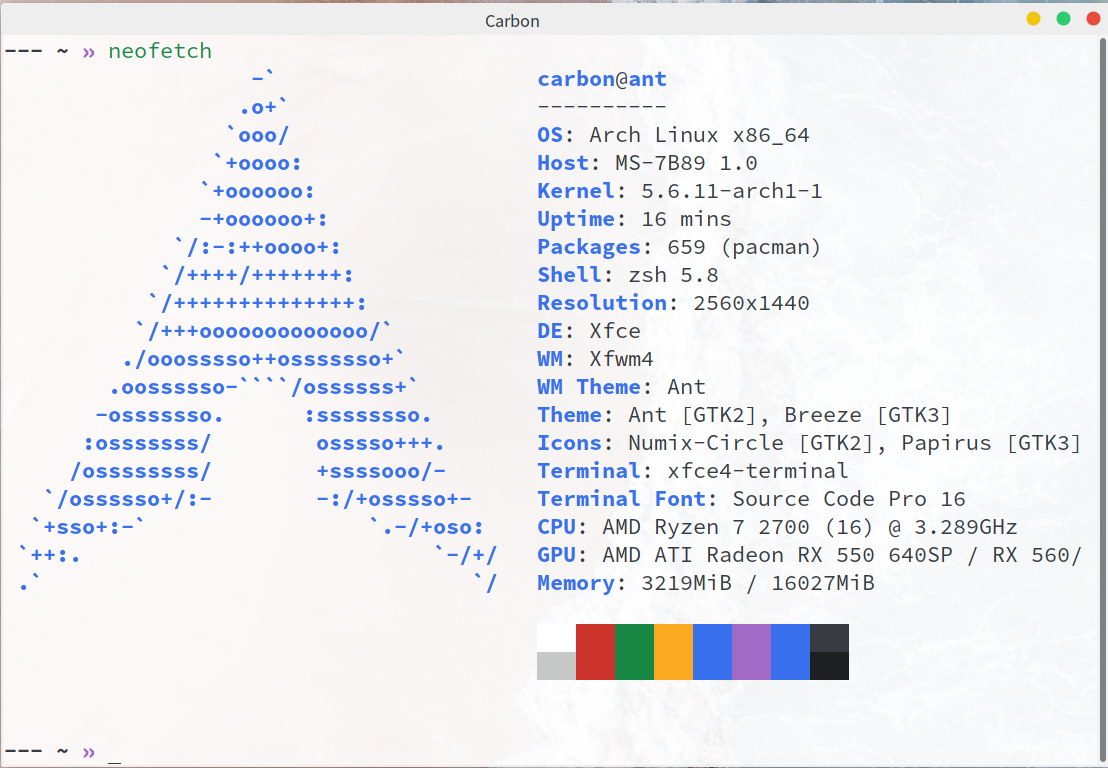Click the Carbon window title
Screen dimensions: 1108x768
[x=512, y=21]
